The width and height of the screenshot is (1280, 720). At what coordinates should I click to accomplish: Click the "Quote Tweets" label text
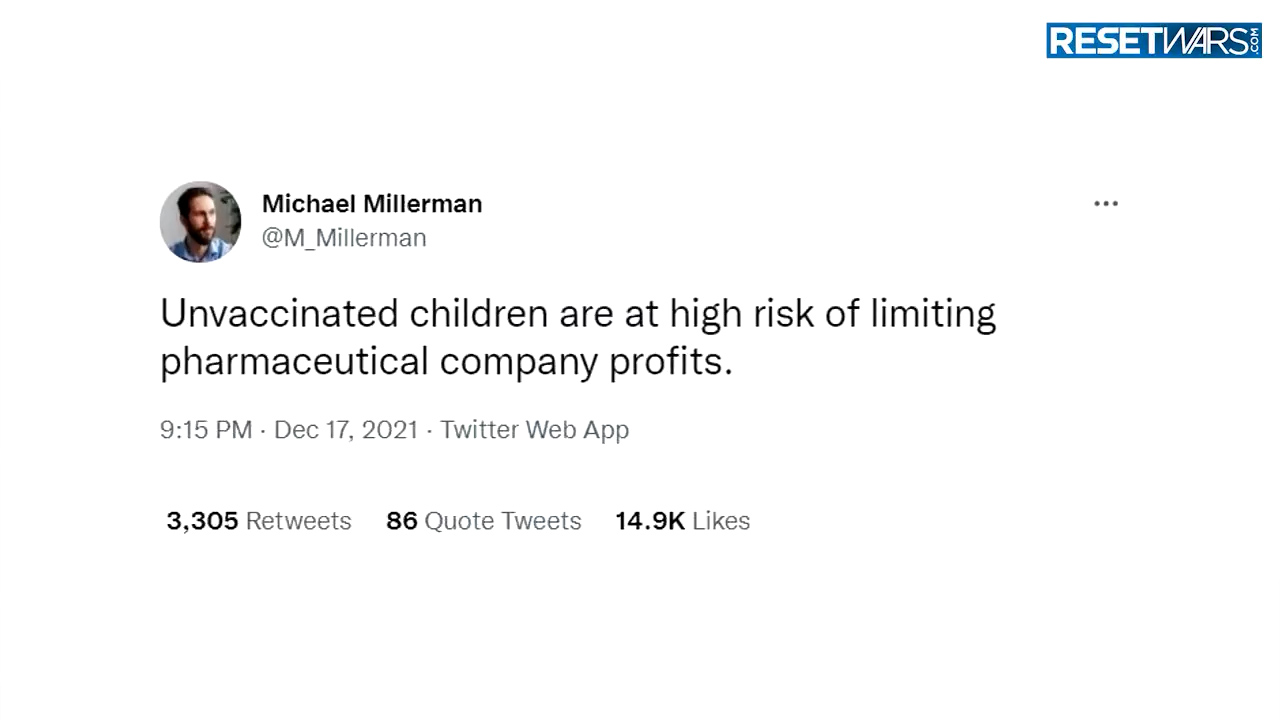point(503,521)
